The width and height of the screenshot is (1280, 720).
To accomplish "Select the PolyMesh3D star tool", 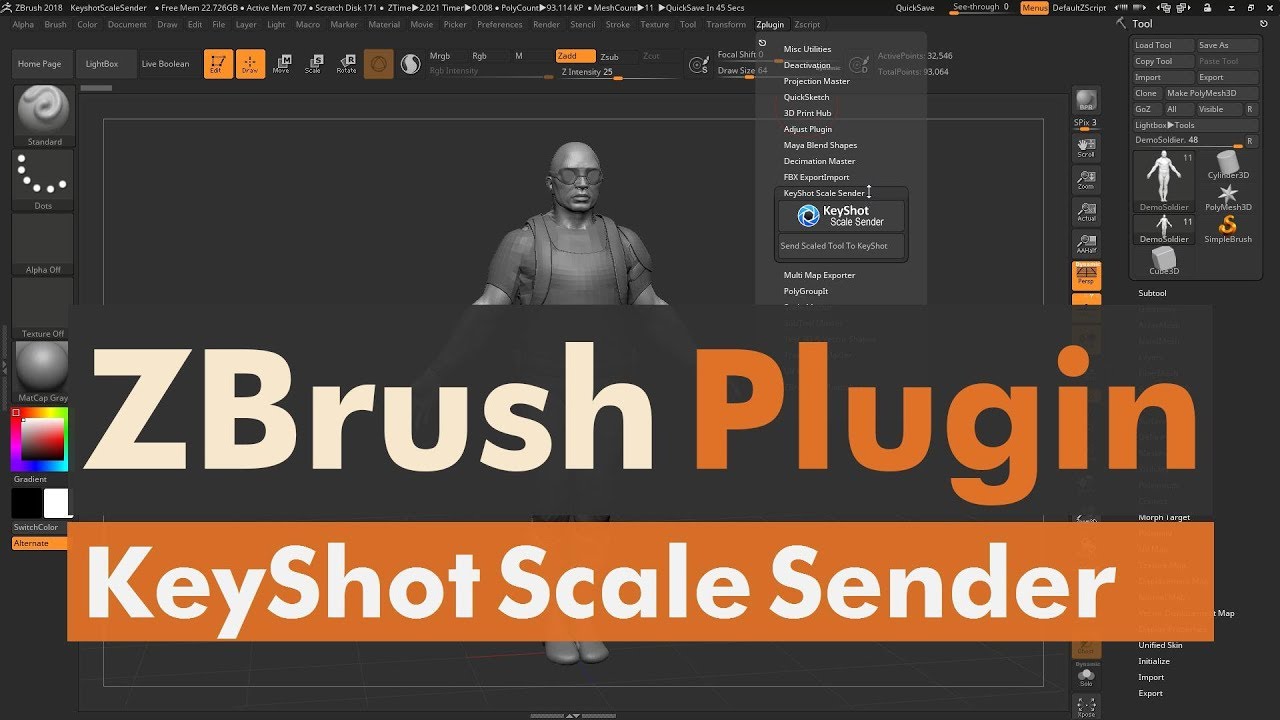I will point(1228,197).
